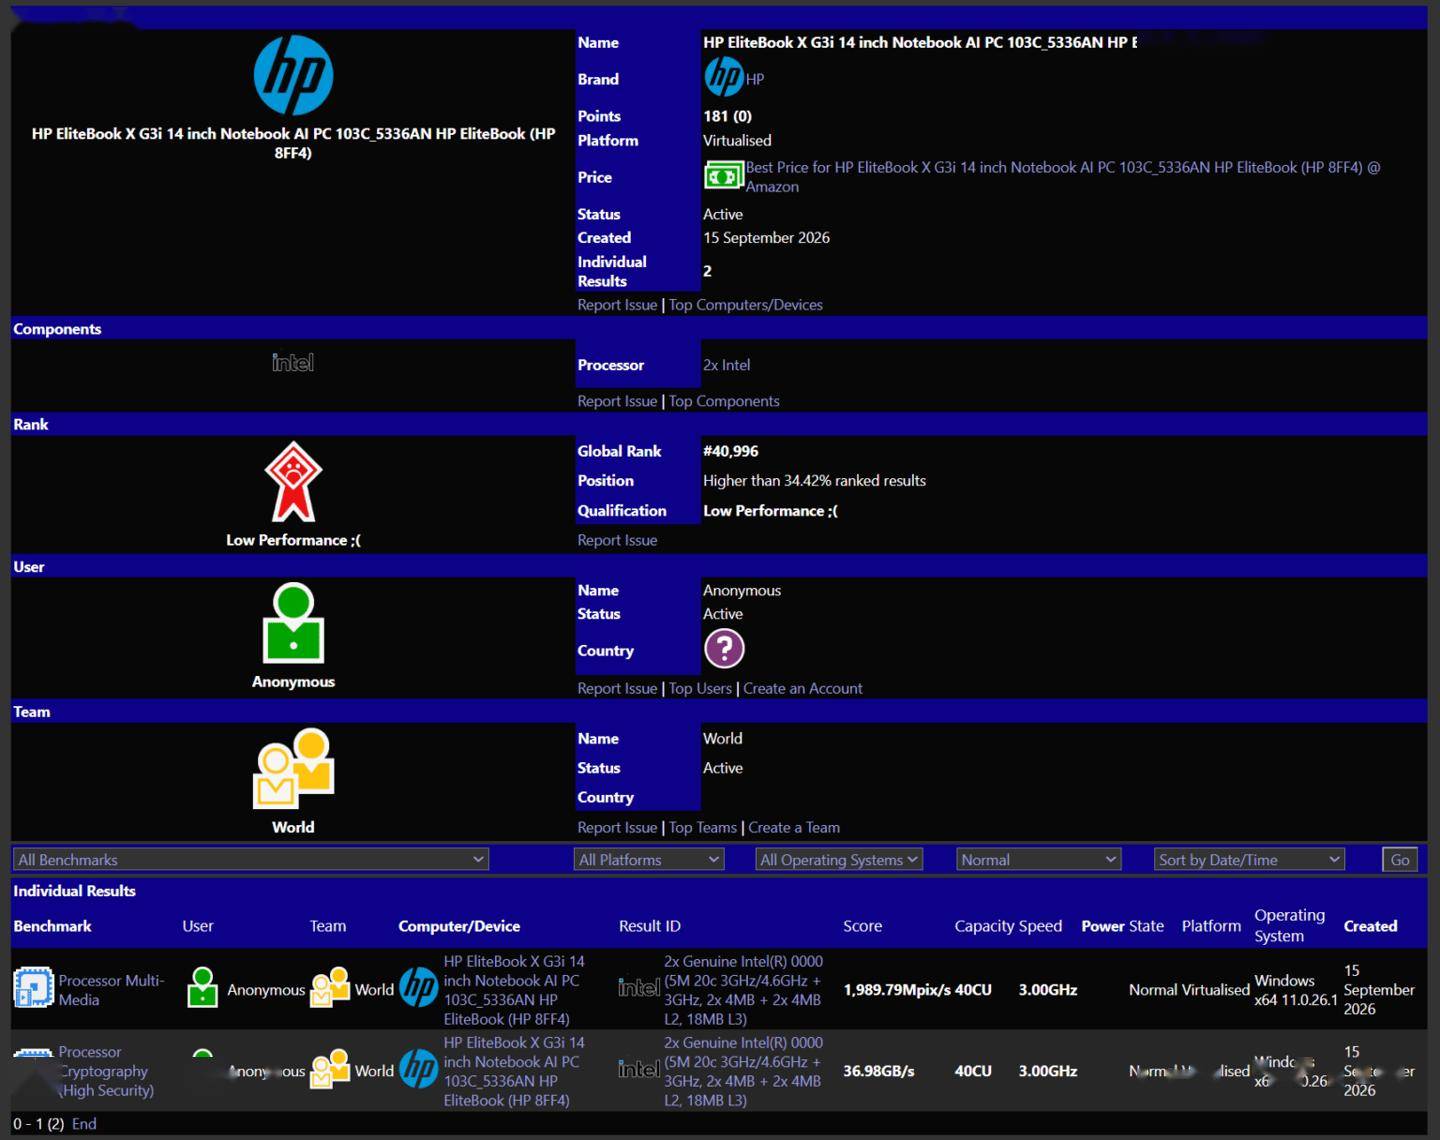1440x1140 pixels.
Task: Follow the Create an Account link
Action: point(803,688)
